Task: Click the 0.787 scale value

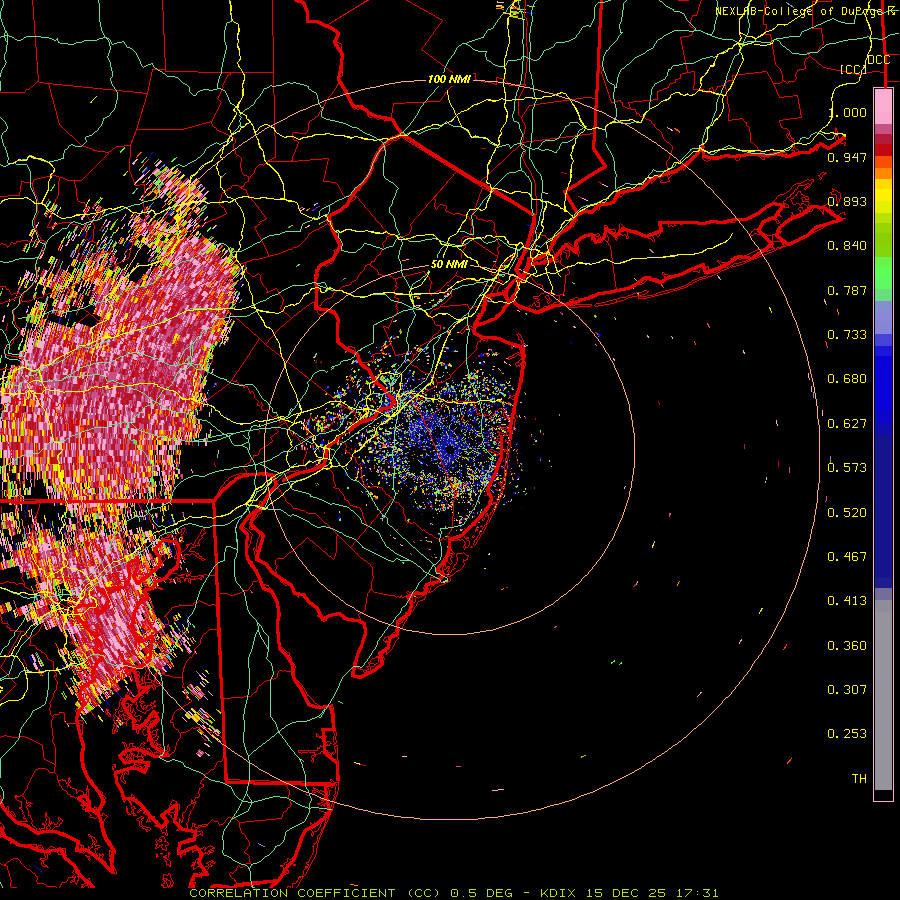Action: (847, 290)
